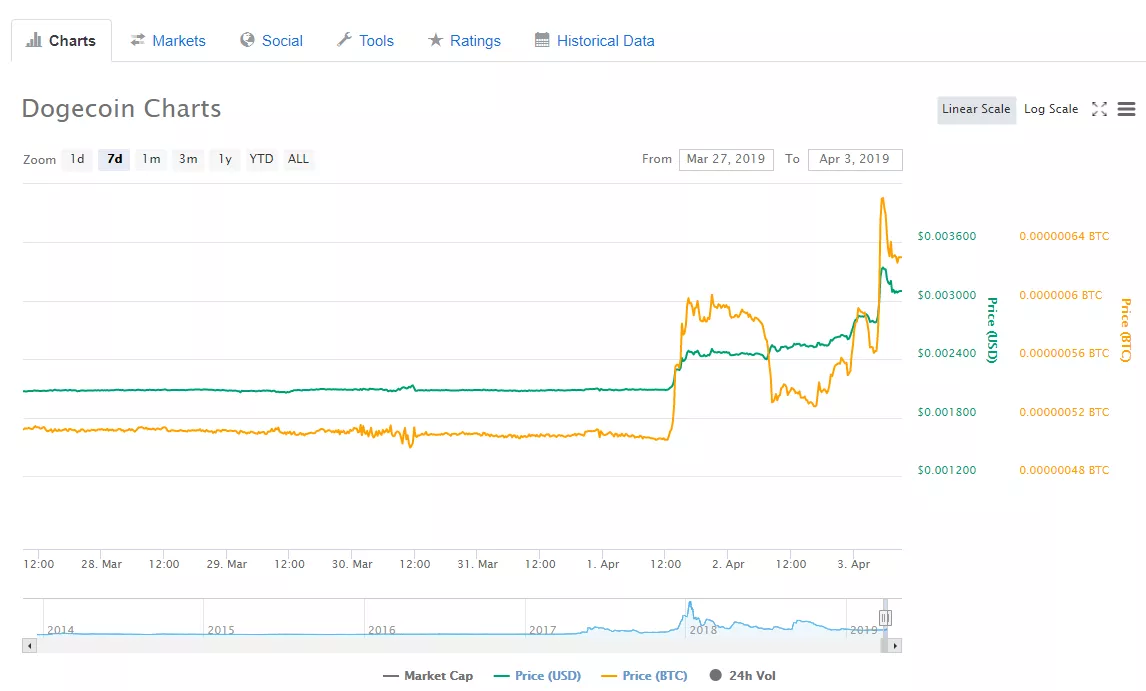Enable Log Scale view
The height and width of the screenshot is (691, 1146).
[1051, 109]
